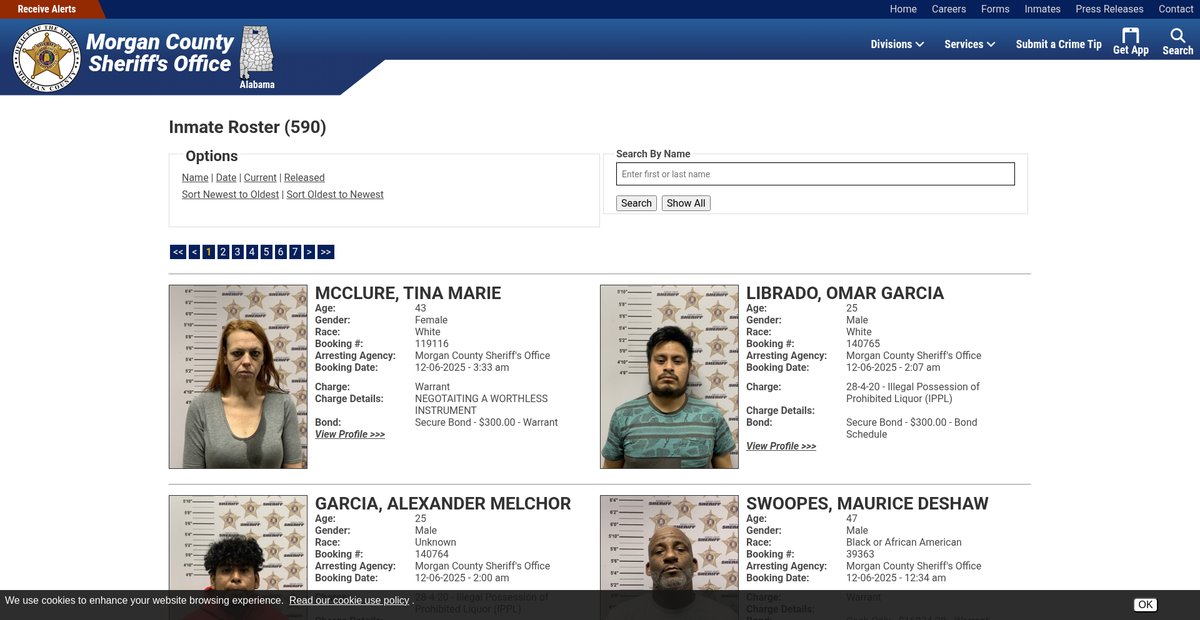The height and width of the screenshot is (620, 1200).
Task: Open the Inmates page
Action: pyautogui.click(x=1042, y=9)
